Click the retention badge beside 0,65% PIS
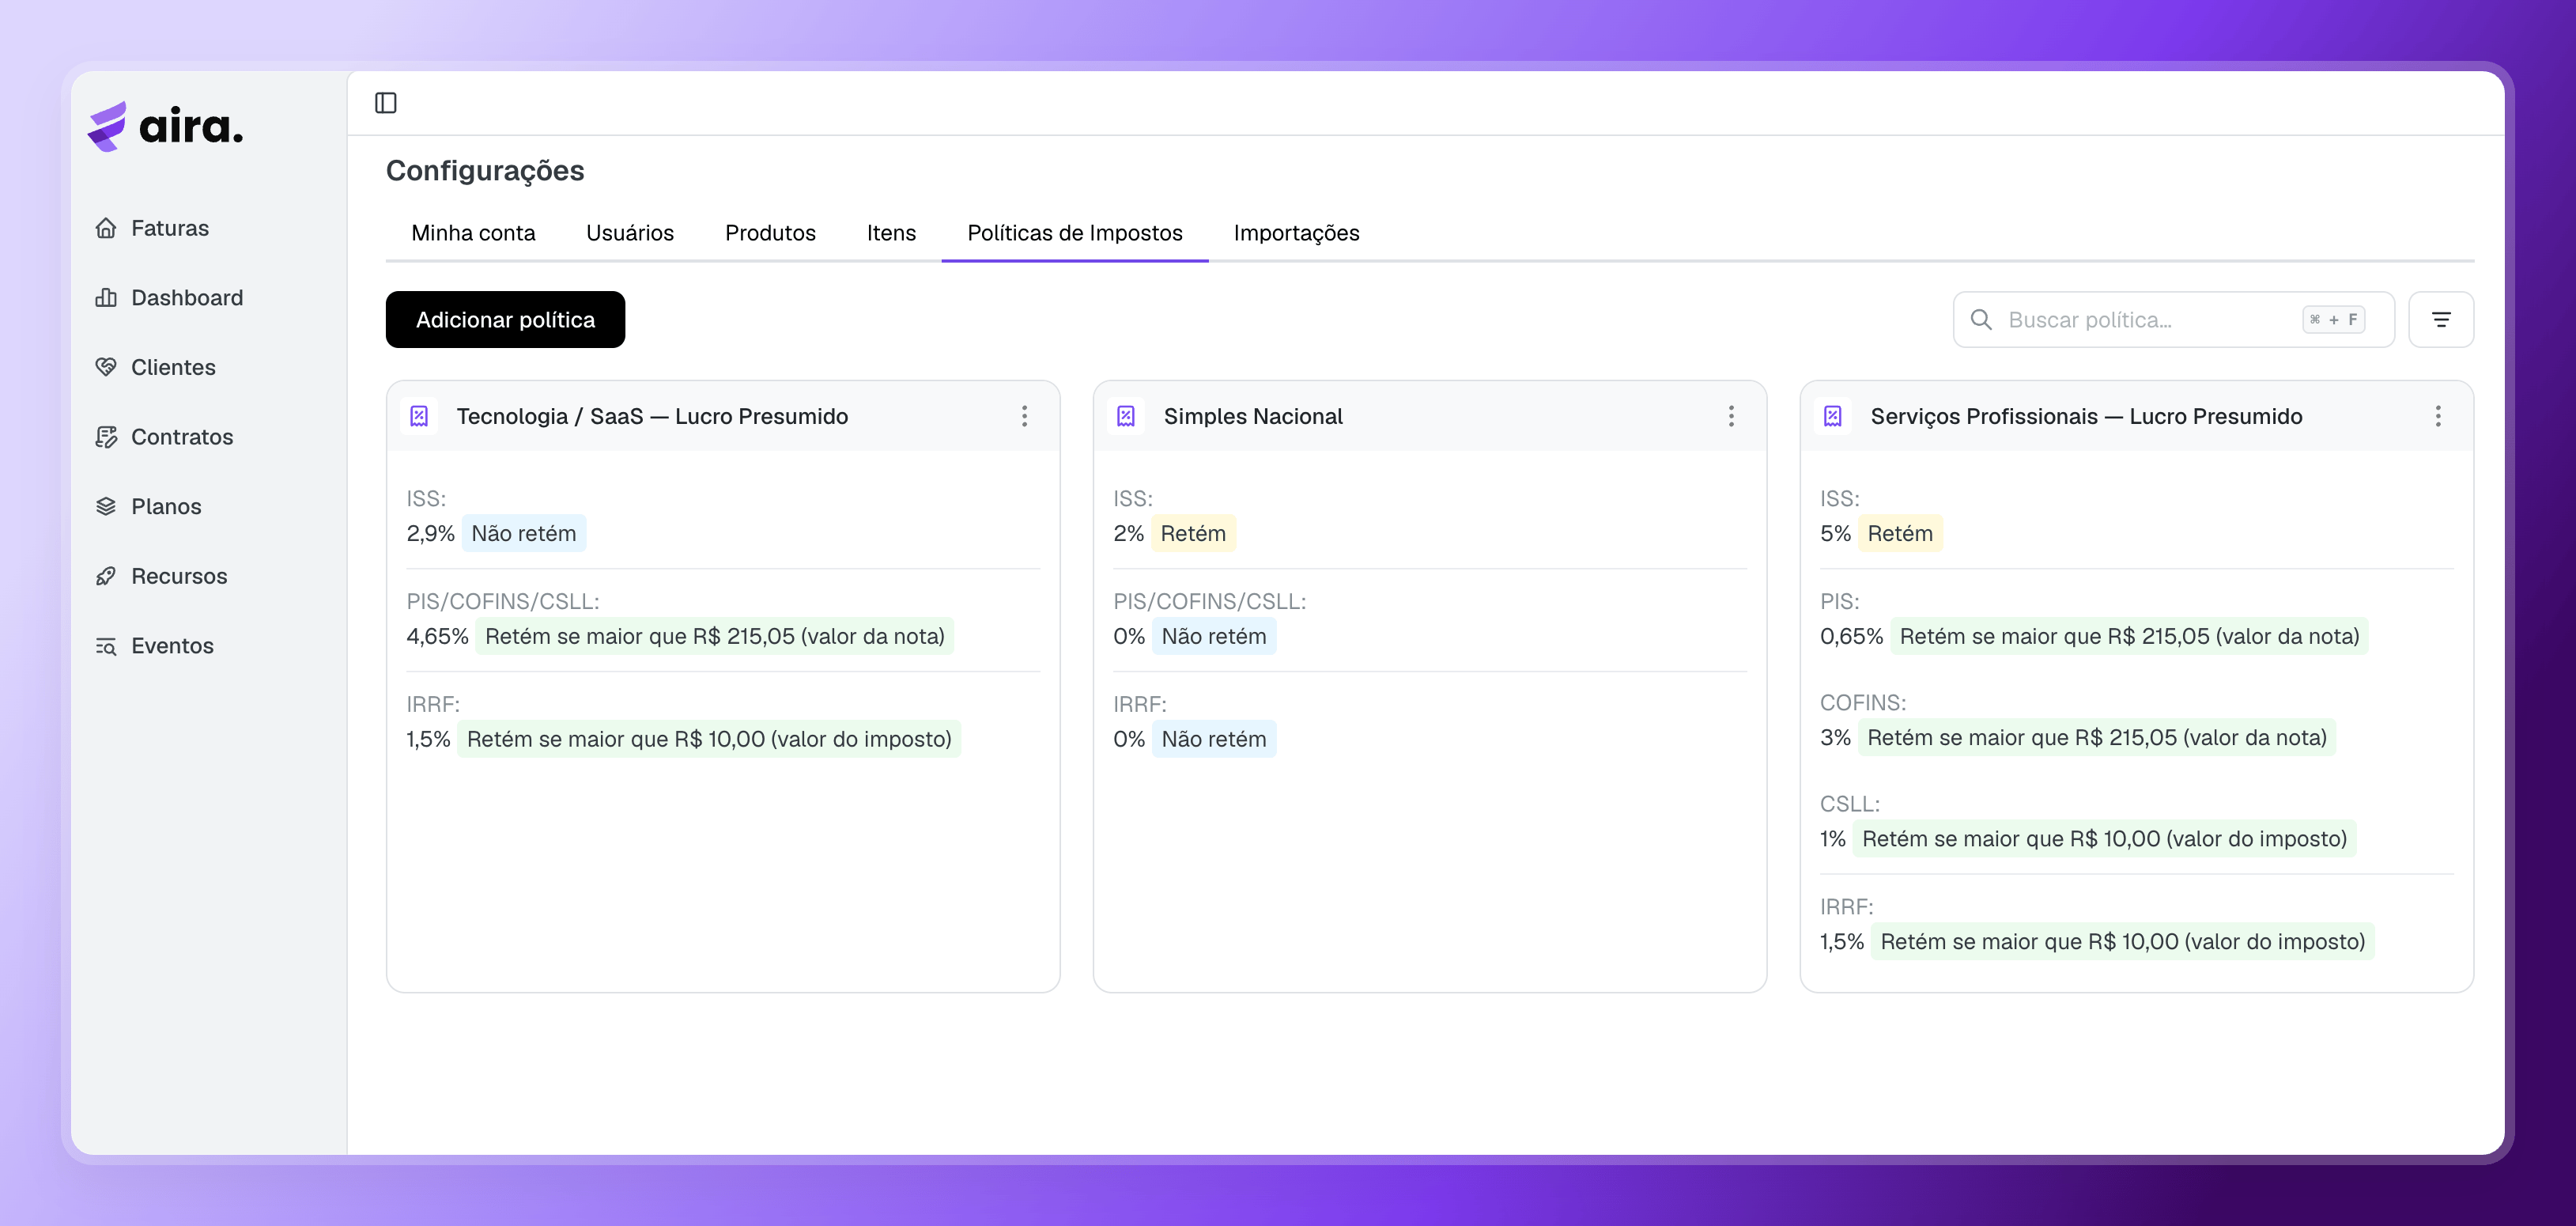This screenshot has height=1226, width=2576. [2129, 637]
